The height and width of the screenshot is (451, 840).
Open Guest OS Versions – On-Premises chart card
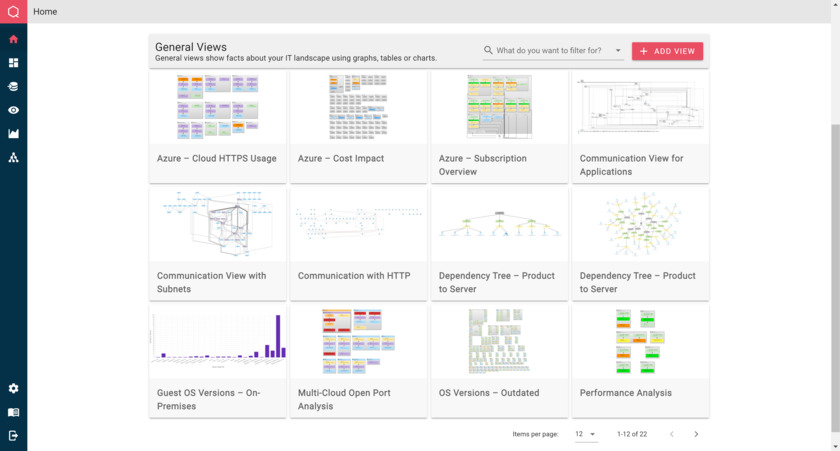pos(218,361)
